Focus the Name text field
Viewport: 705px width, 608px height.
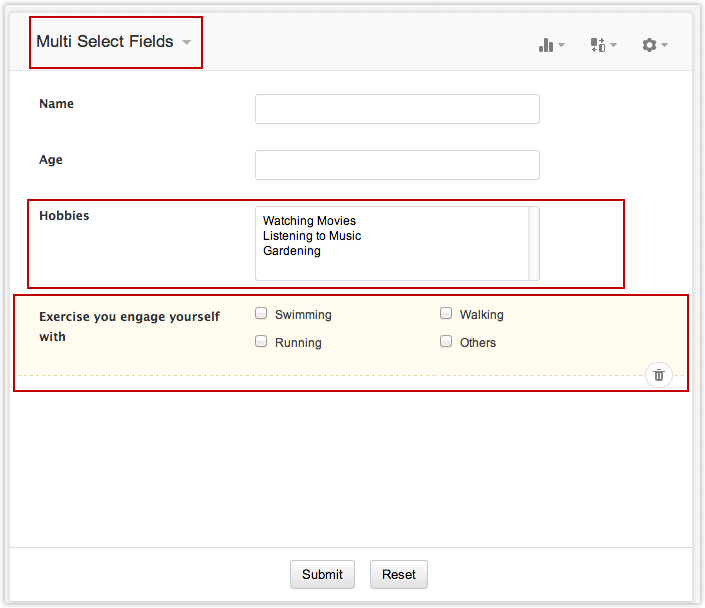pyautogui.click(x=397, y=109)
